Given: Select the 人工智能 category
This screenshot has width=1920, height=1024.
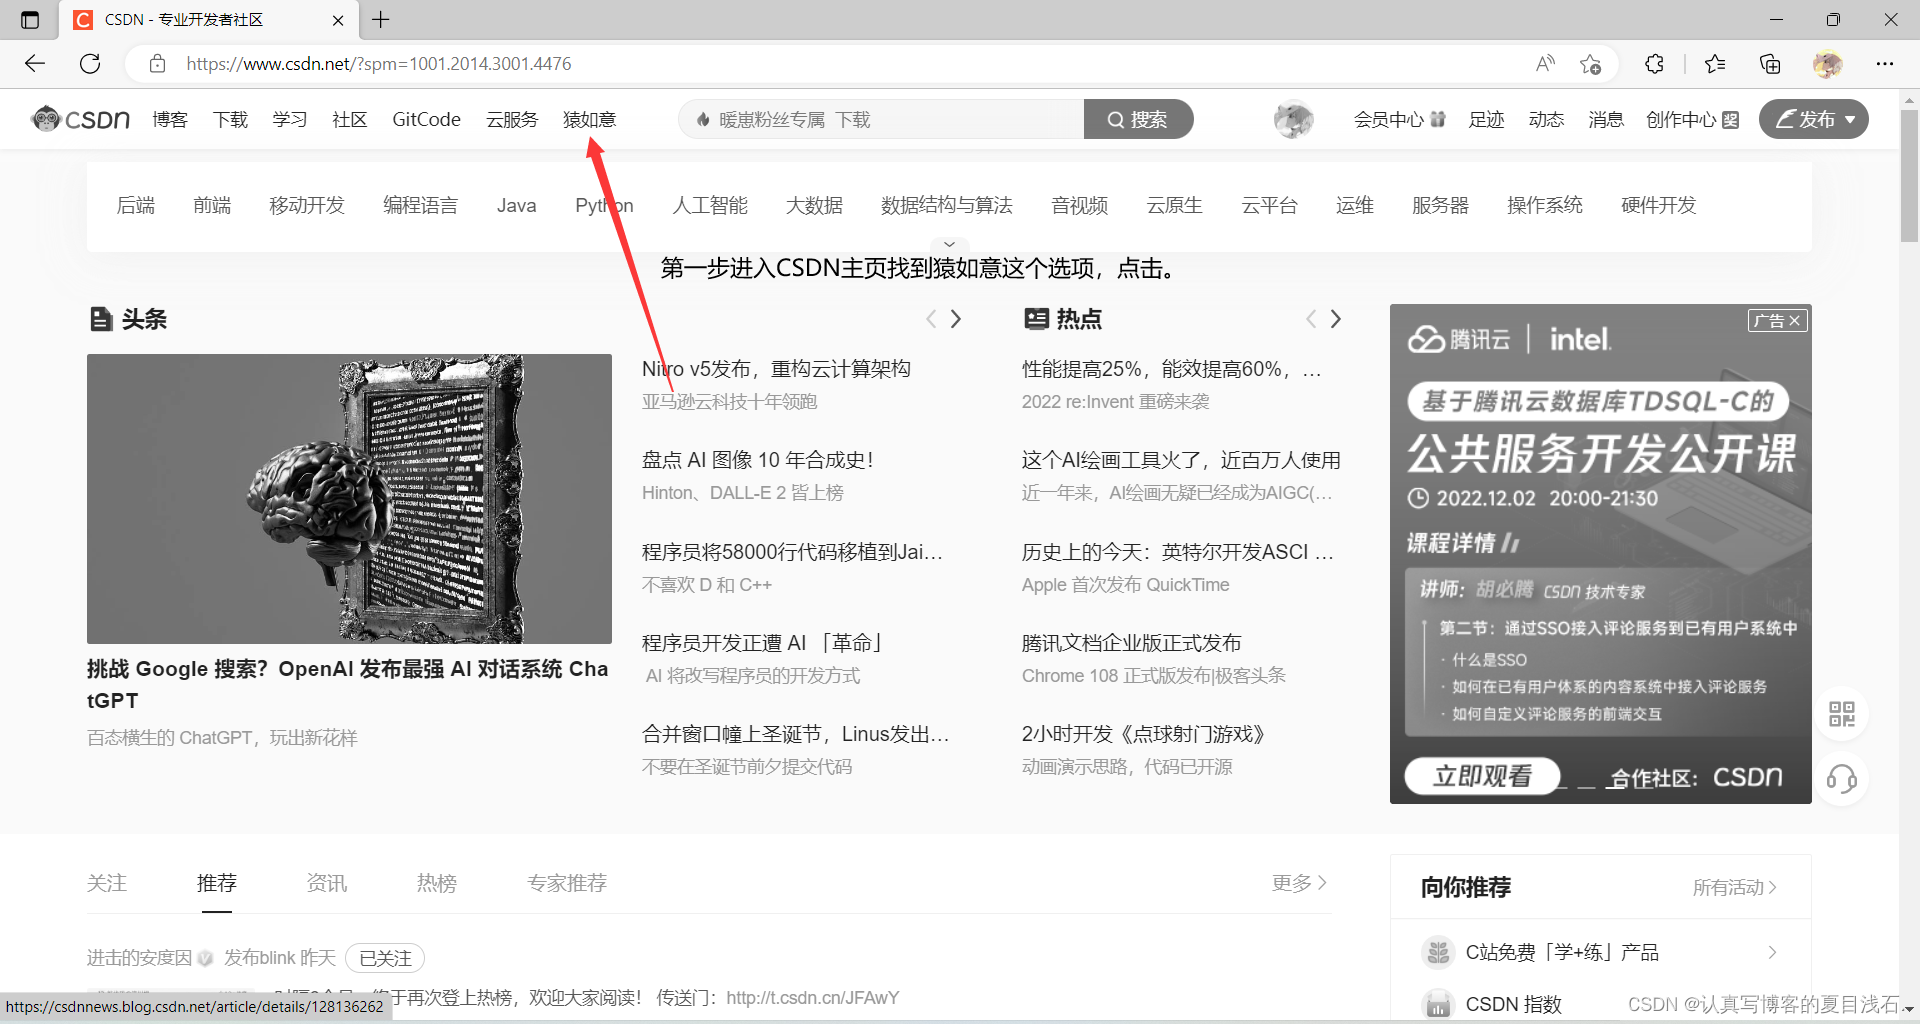Looking at the screenshot, I should click(x=710, y=205).
